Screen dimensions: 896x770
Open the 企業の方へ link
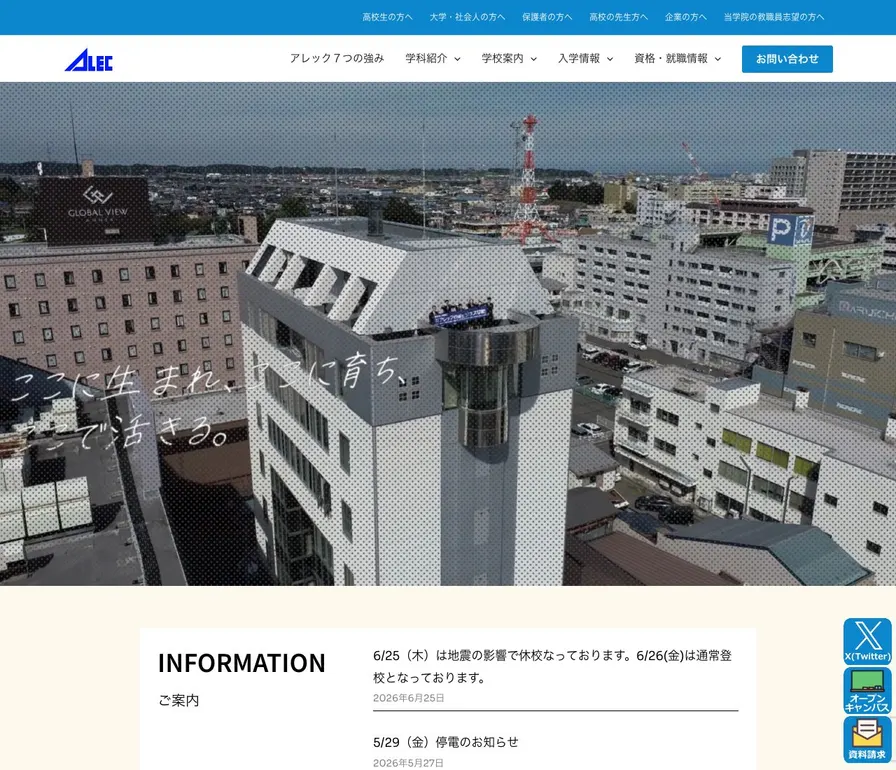(x=685, y=17)
